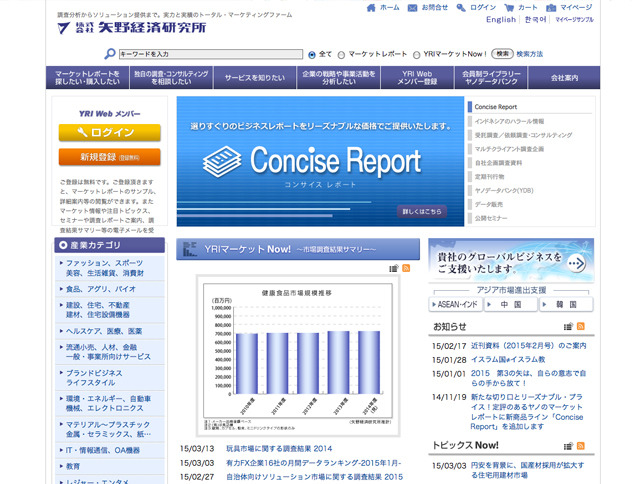Expand ヘルスケア、医療、医薬 category
The image size is (640, 484).
(x=110, y=331)
